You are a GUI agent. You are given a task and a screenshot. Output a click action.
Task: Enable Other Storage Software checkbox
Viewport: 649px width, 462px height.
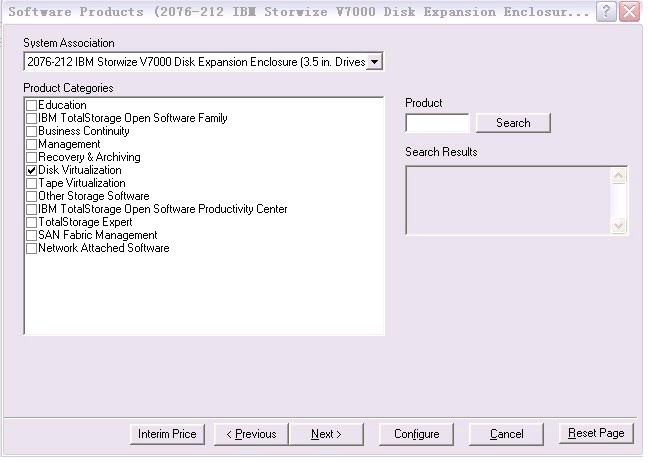31,196
